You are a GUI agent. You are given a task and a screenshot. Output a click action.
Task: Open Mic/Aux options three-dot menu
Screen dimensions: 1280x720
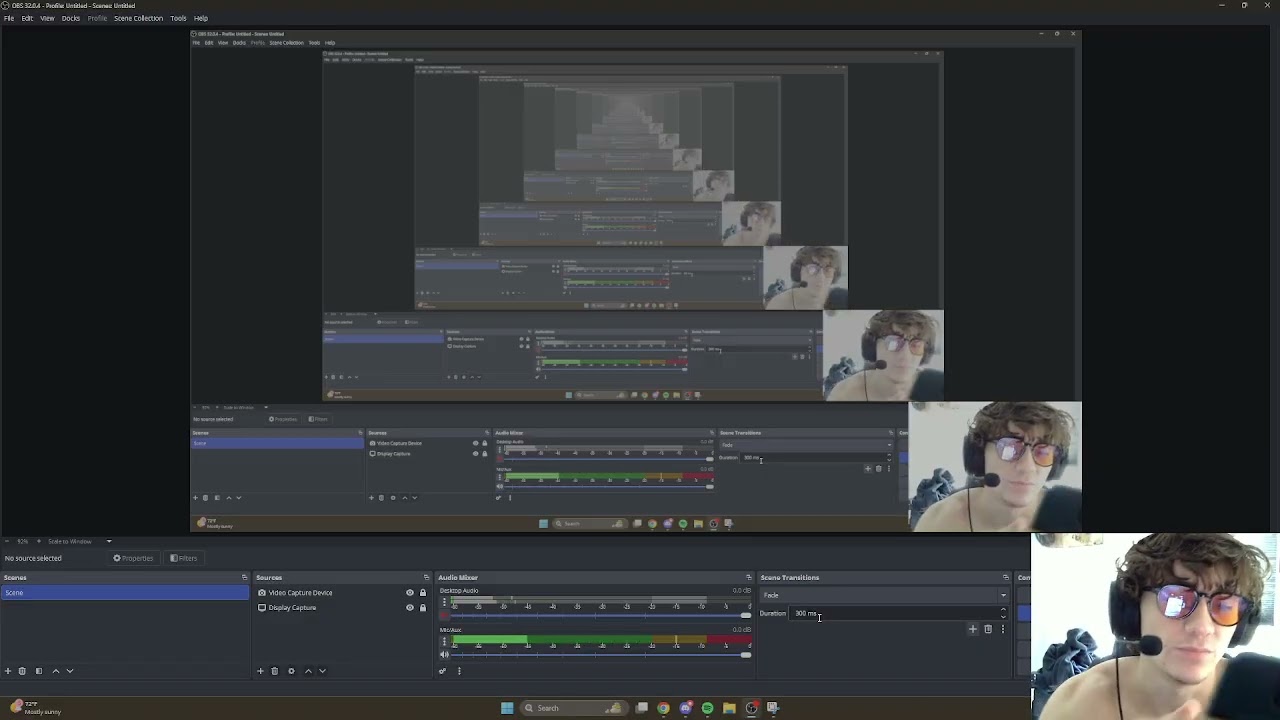(444, 641)
